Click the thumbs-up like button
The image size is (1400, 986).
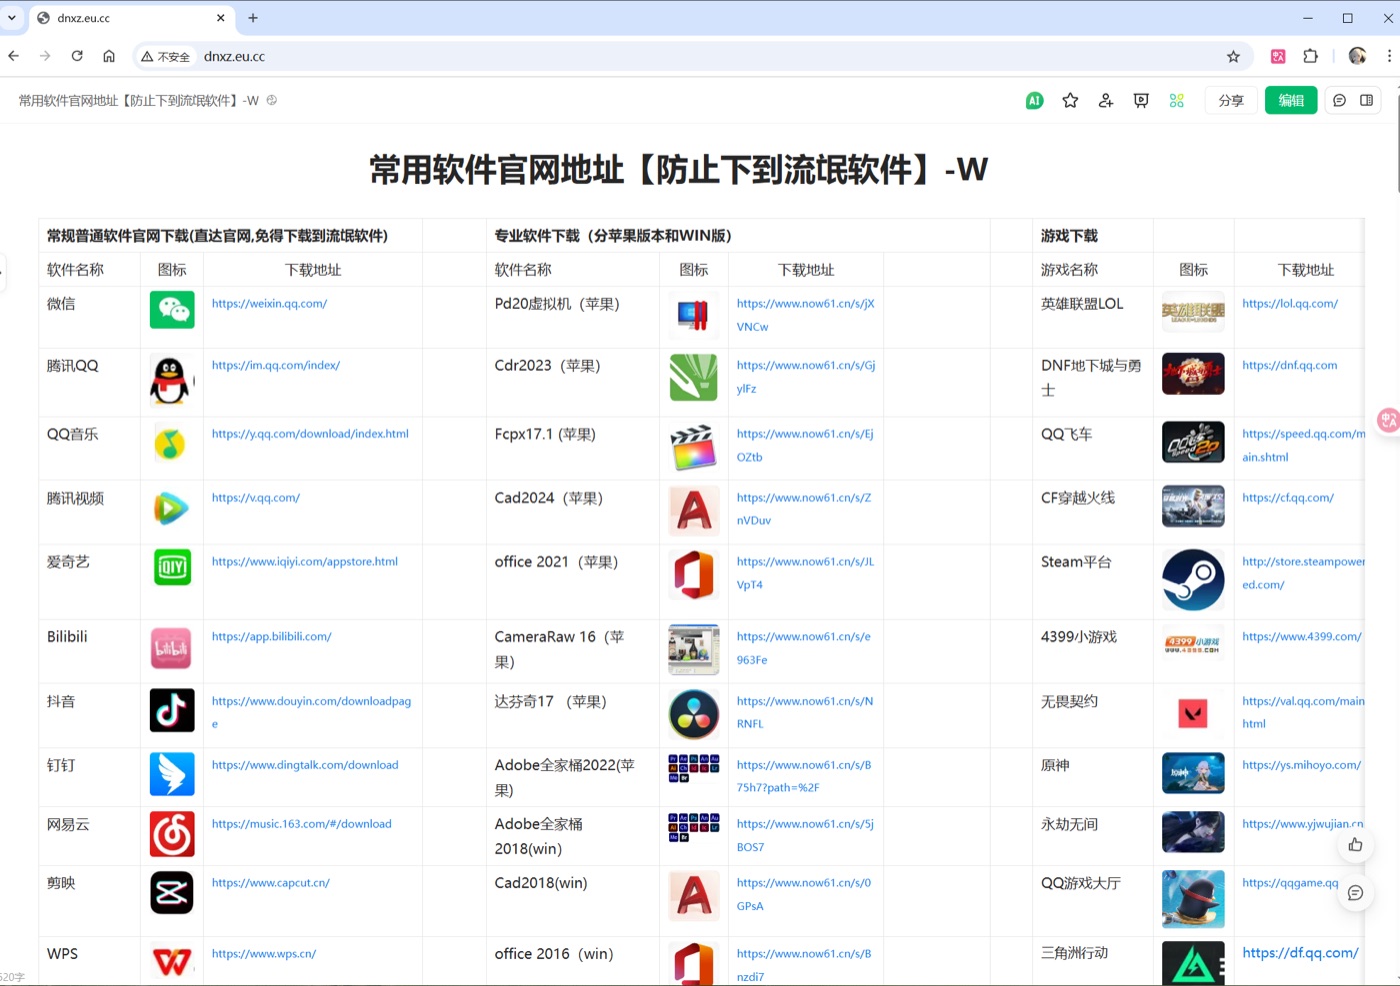pyautogui.click(x=1355, y=845)
